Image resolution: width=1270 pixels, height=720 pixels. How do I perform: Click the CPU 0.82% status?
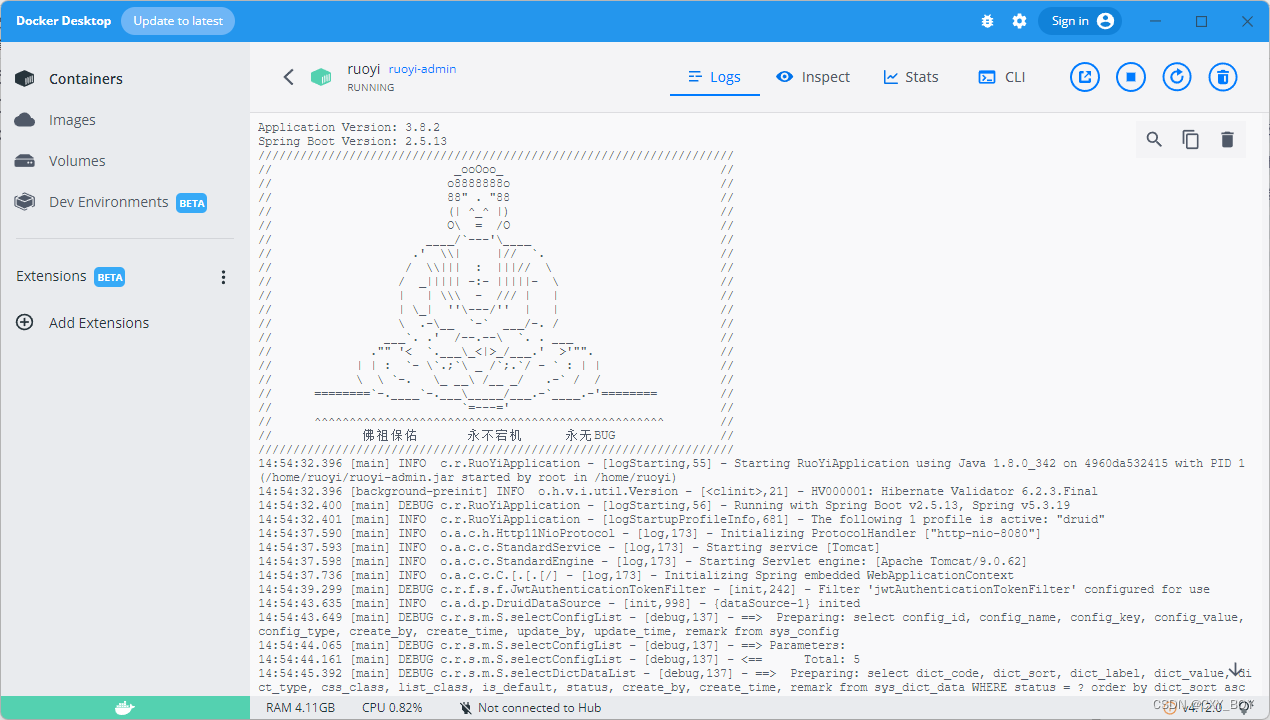(392, 708)
